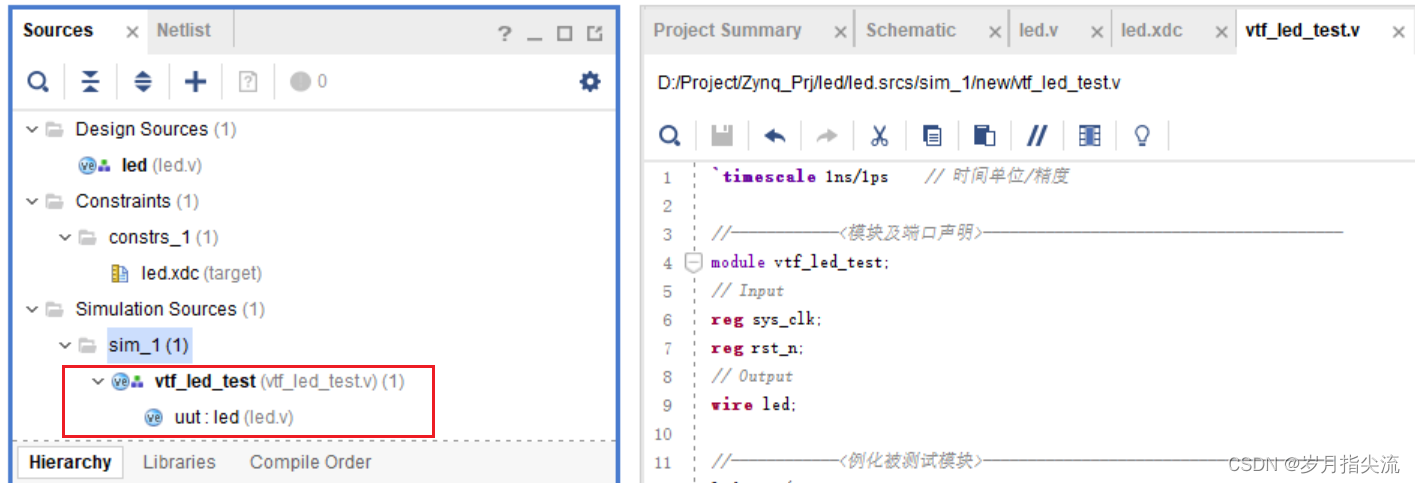Click the editor search magnifier icon
Viewport: 1415px width, 483px height.
coord(671,135)
